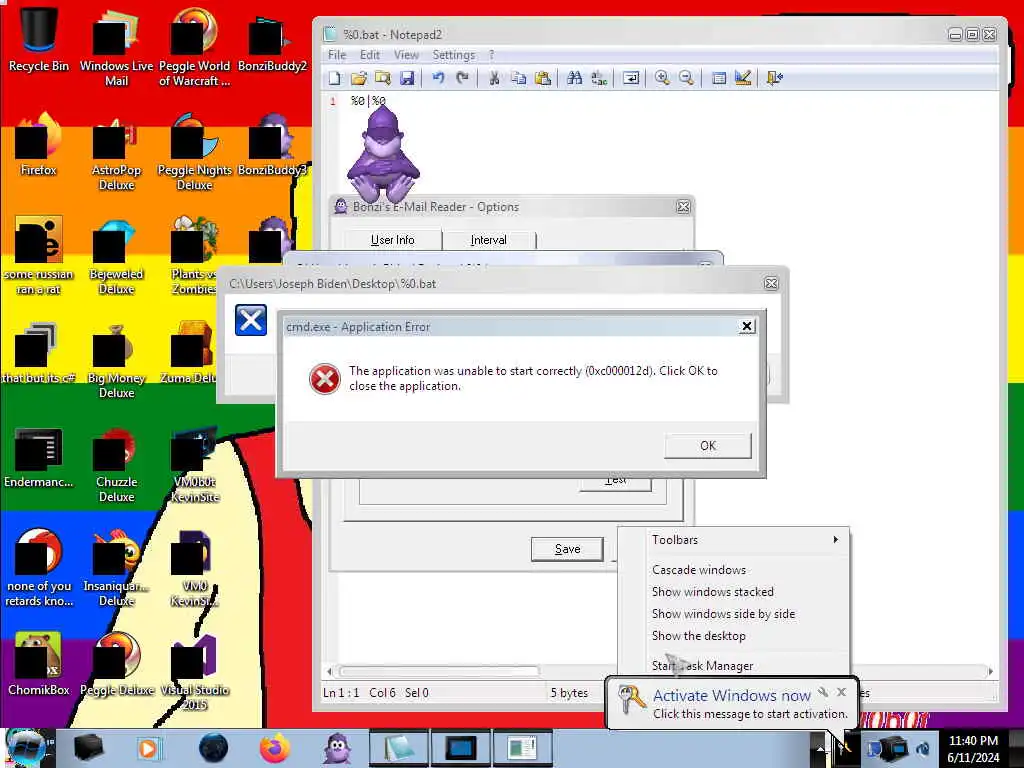Click Save in Bonzi's E-Mail Reader Options
Viewport: 1024px width, 768px height.
[567, 549]
